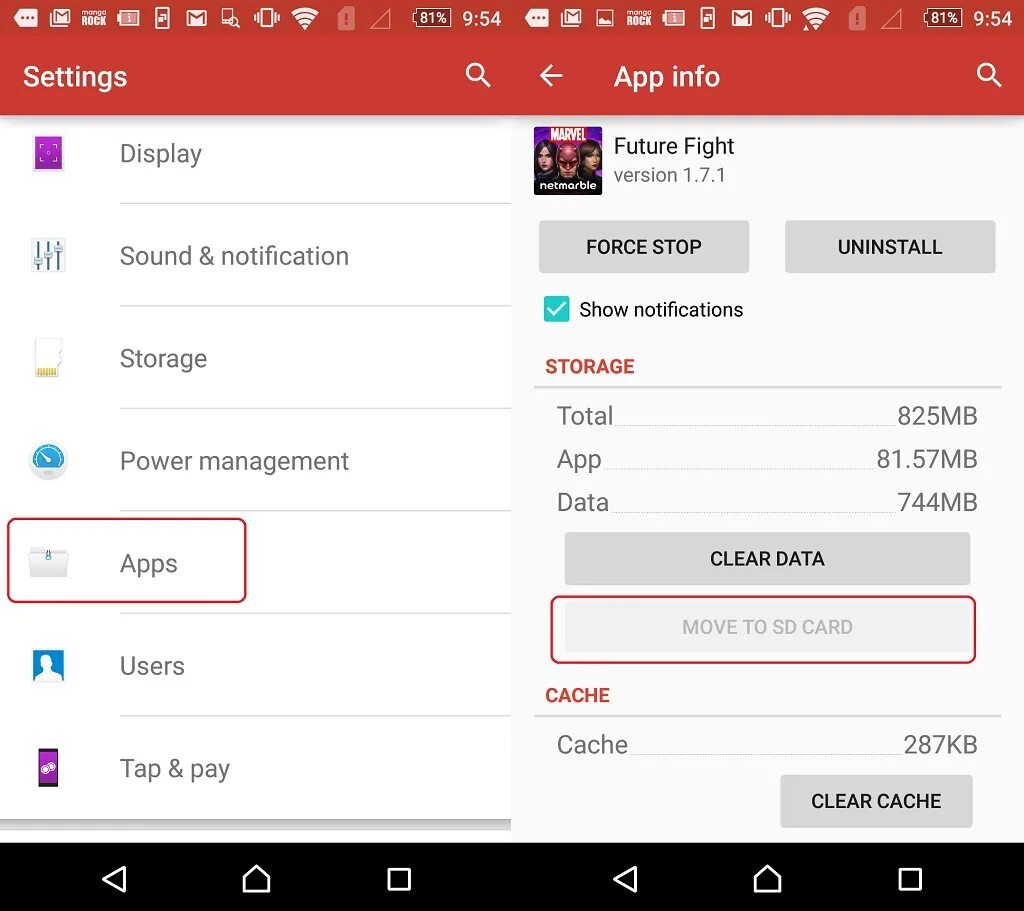
Task: Tap the App info title text
Action: 667,76
